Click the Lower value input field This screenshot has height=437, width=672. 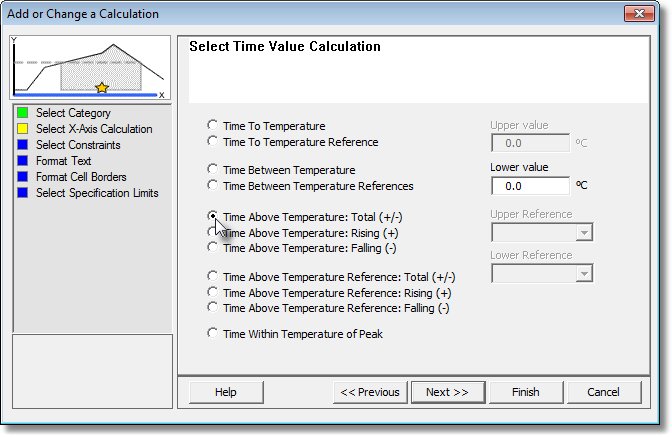click(530, 186)
